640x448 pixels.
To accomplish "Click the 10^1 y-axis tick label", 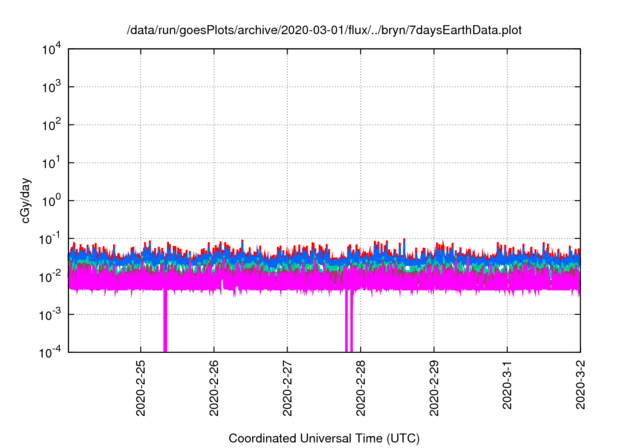I will click(x=51, y=163).
